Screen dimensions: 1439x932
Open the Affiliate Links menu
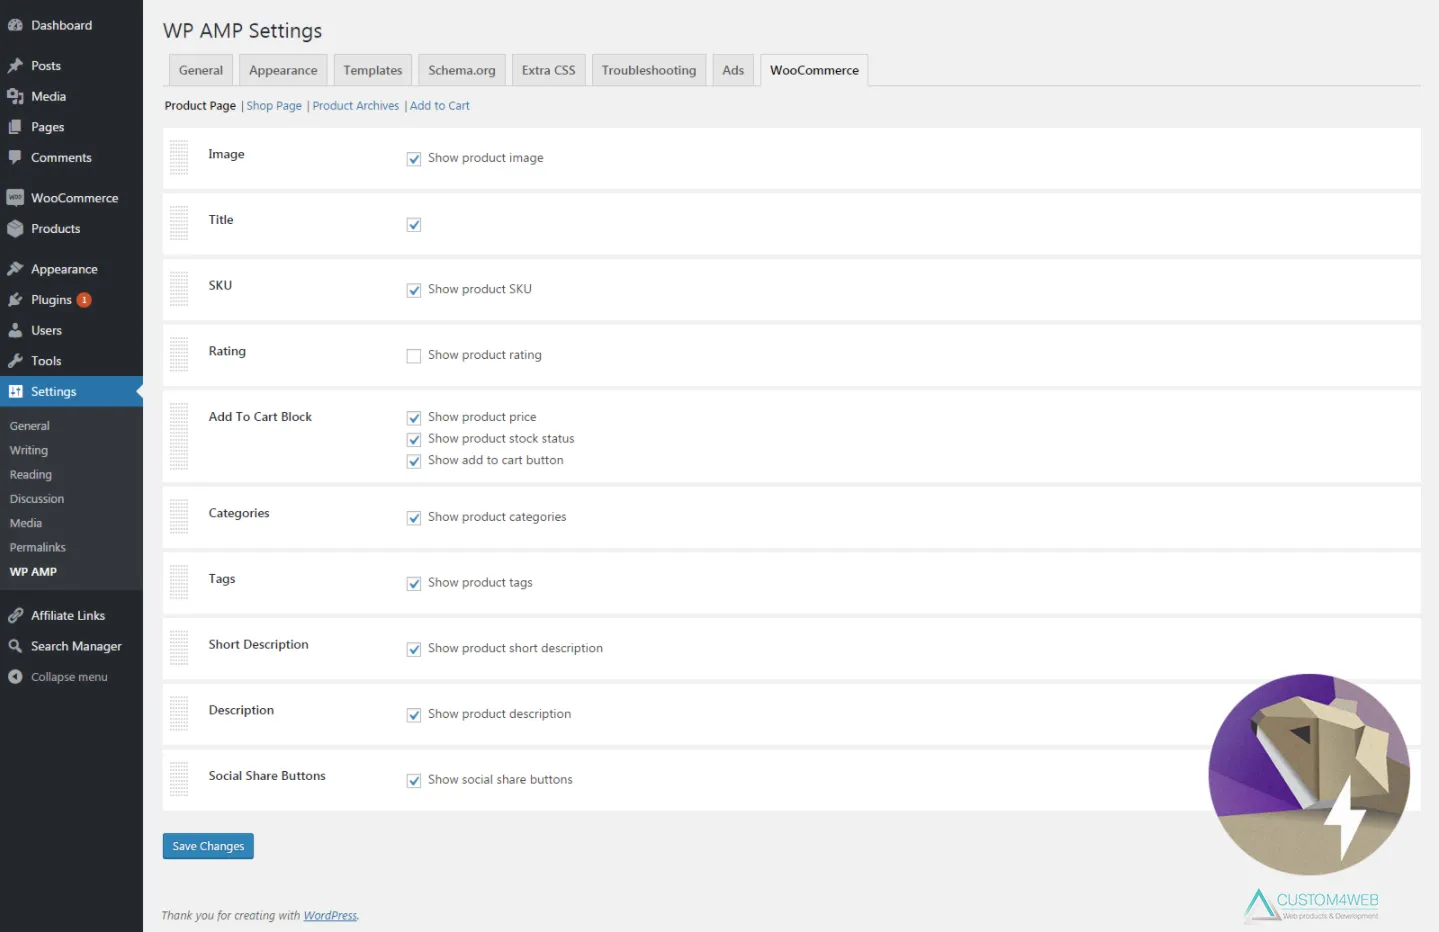68,615
